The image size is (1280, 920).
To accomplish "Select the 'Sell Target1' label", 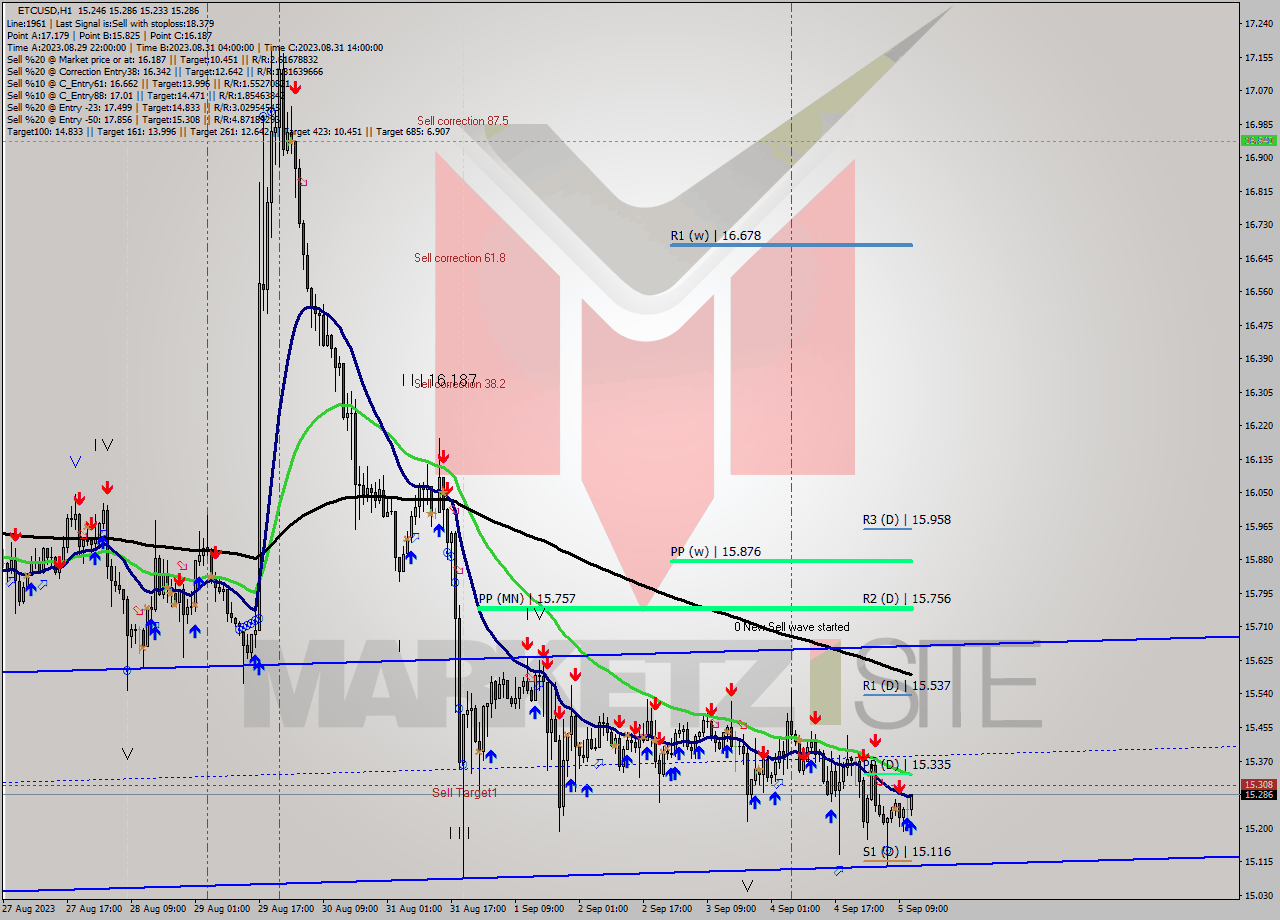I will tap(464, 793).
